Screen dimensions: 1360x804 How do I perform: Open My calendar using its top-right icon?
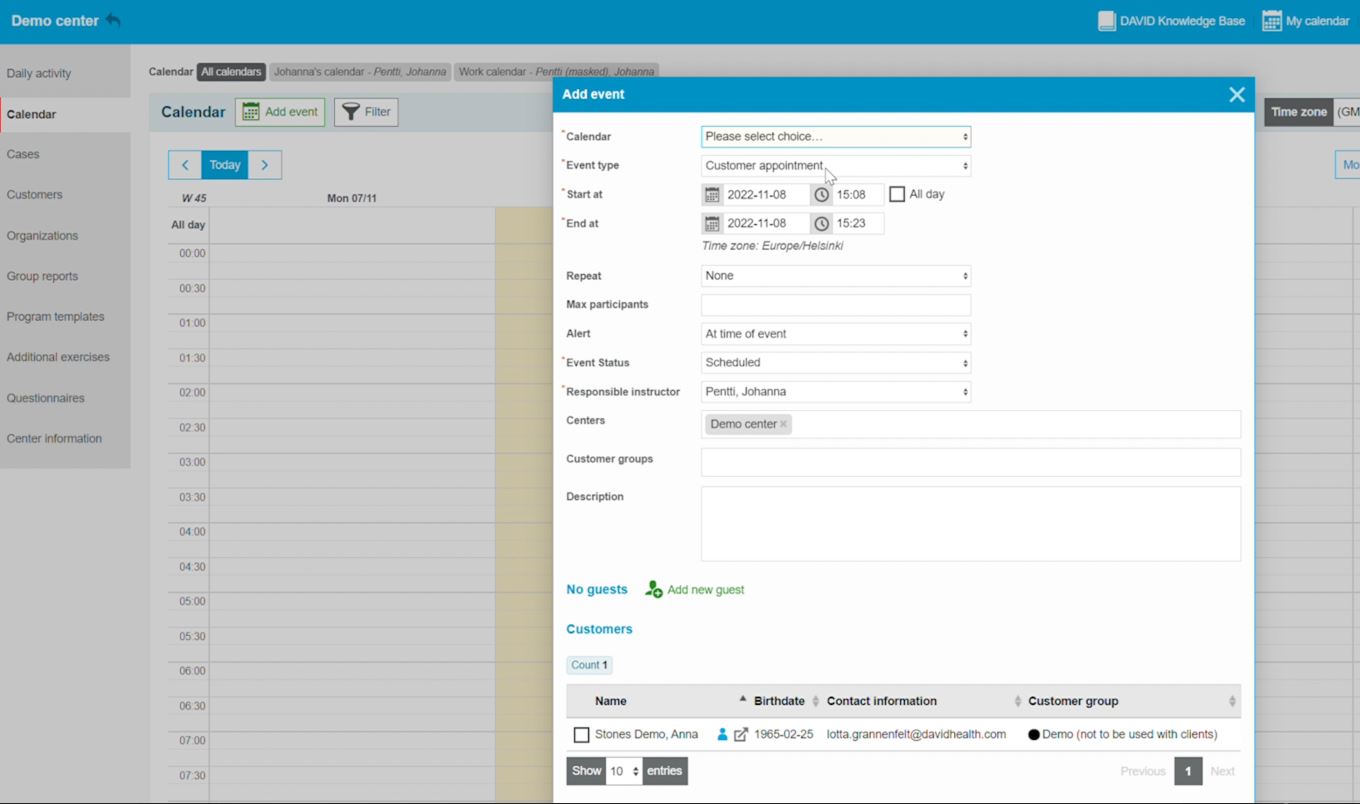click(1270, 19)
